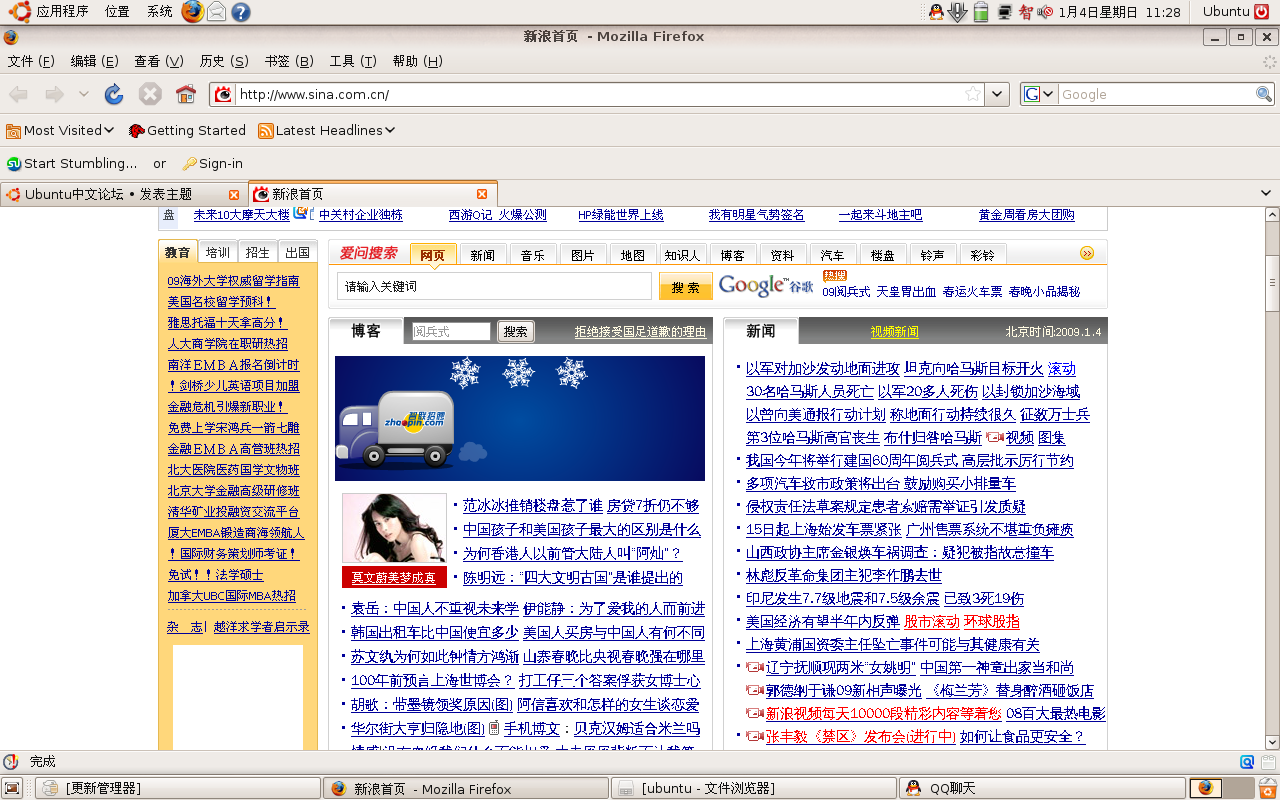
Task: Open the search engine selector dropdown
Action: (x=1039, y=94)
